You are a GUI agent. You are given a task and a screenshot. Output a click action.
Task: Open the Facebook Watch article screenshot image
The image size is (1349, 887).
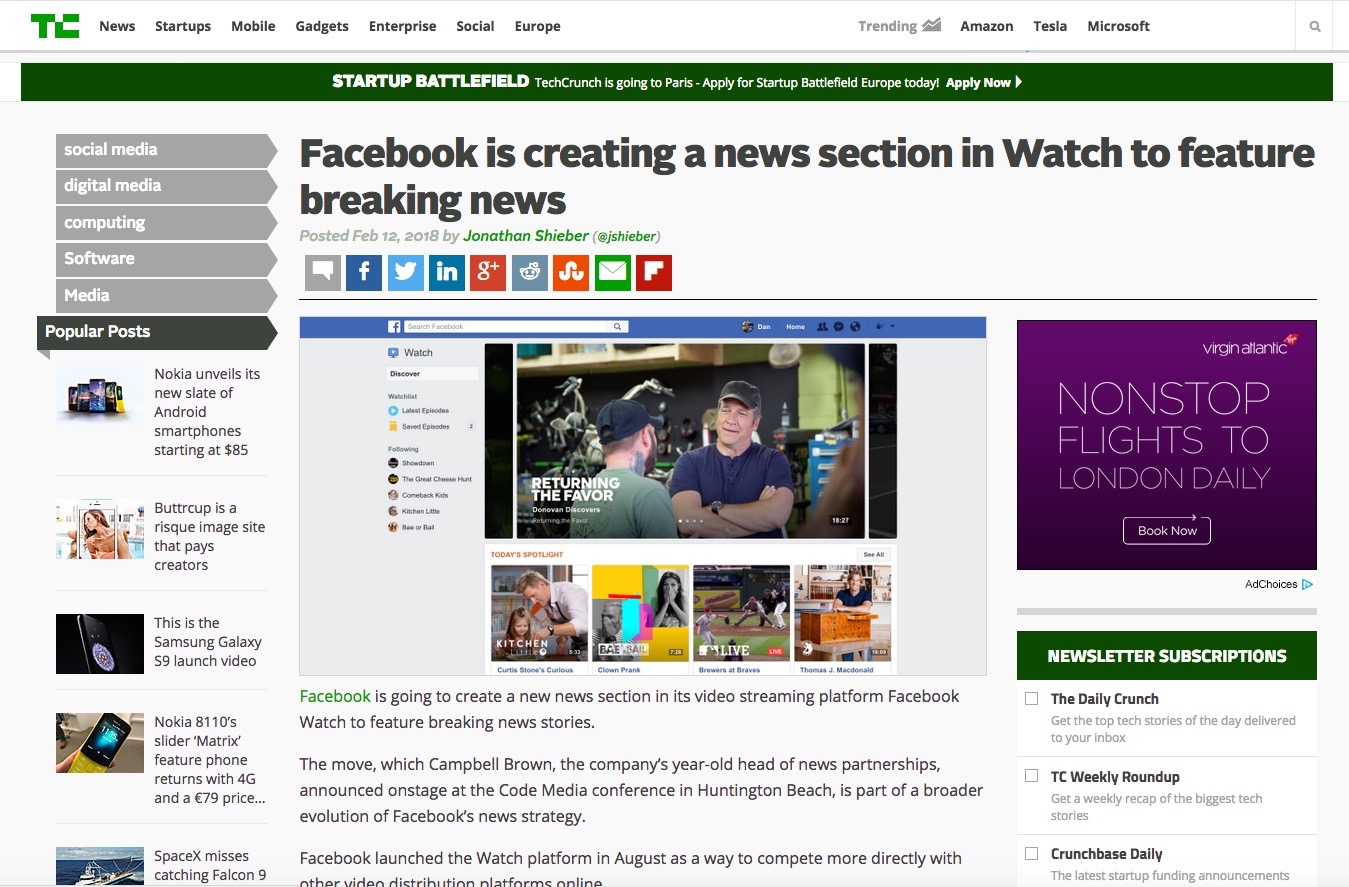pos(643,496)
